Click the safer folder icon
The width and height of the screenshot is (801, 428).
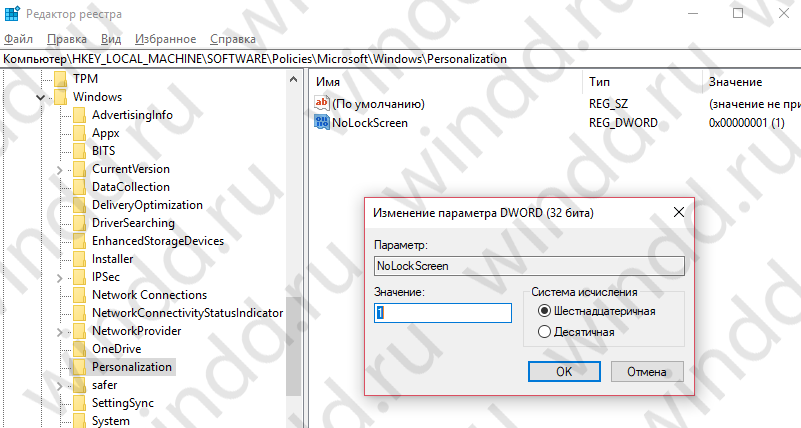79,385
